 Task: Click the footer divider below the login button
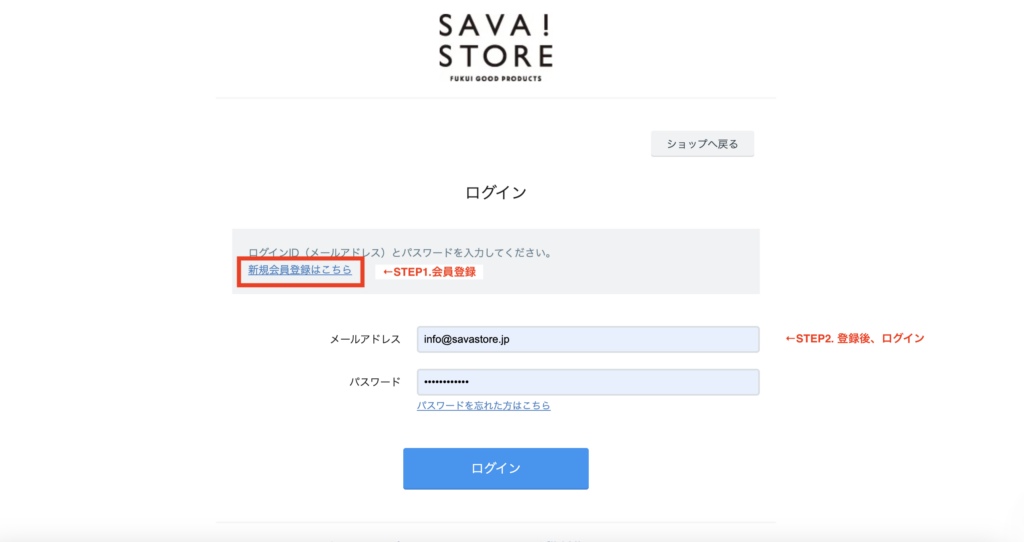pyautogui.click(x=496, y=522)
